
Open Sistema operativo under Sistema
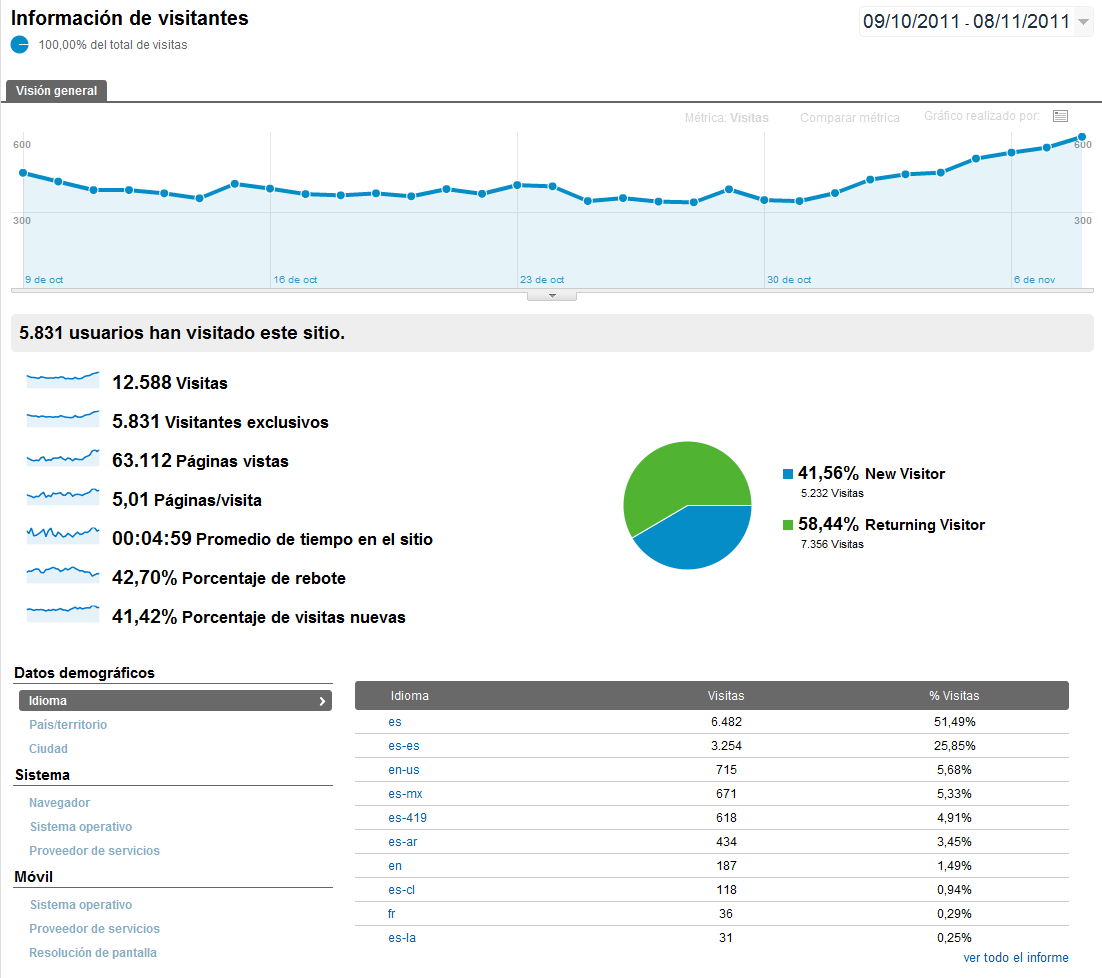click(81, 826)
